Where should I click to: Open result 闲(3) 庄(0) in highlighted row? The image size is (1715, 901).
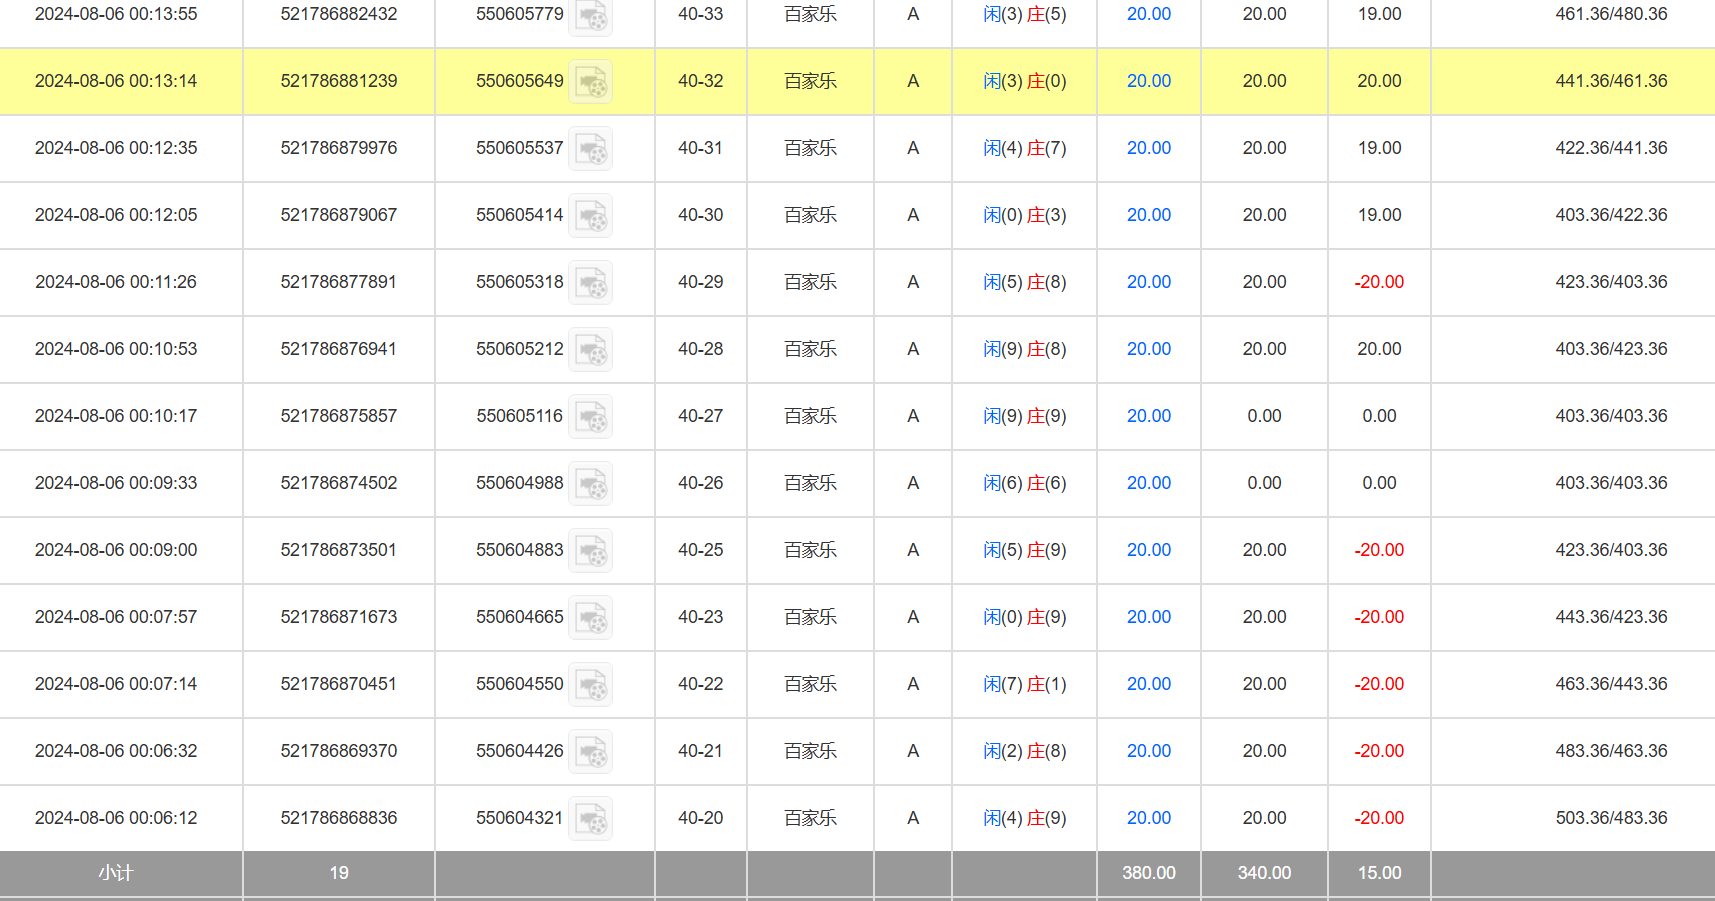[1024, 81]
